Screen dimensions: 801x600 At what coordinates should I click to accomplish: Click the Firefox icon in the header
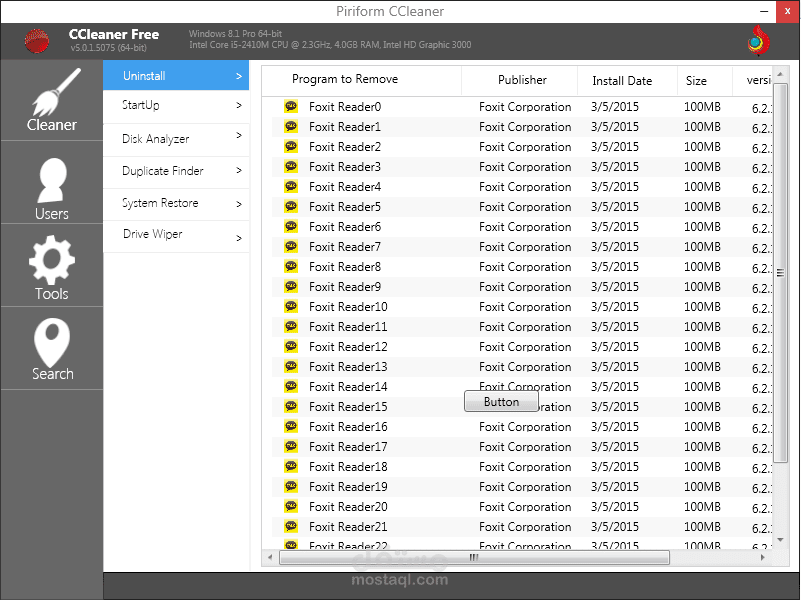click(x=757, y=40)
